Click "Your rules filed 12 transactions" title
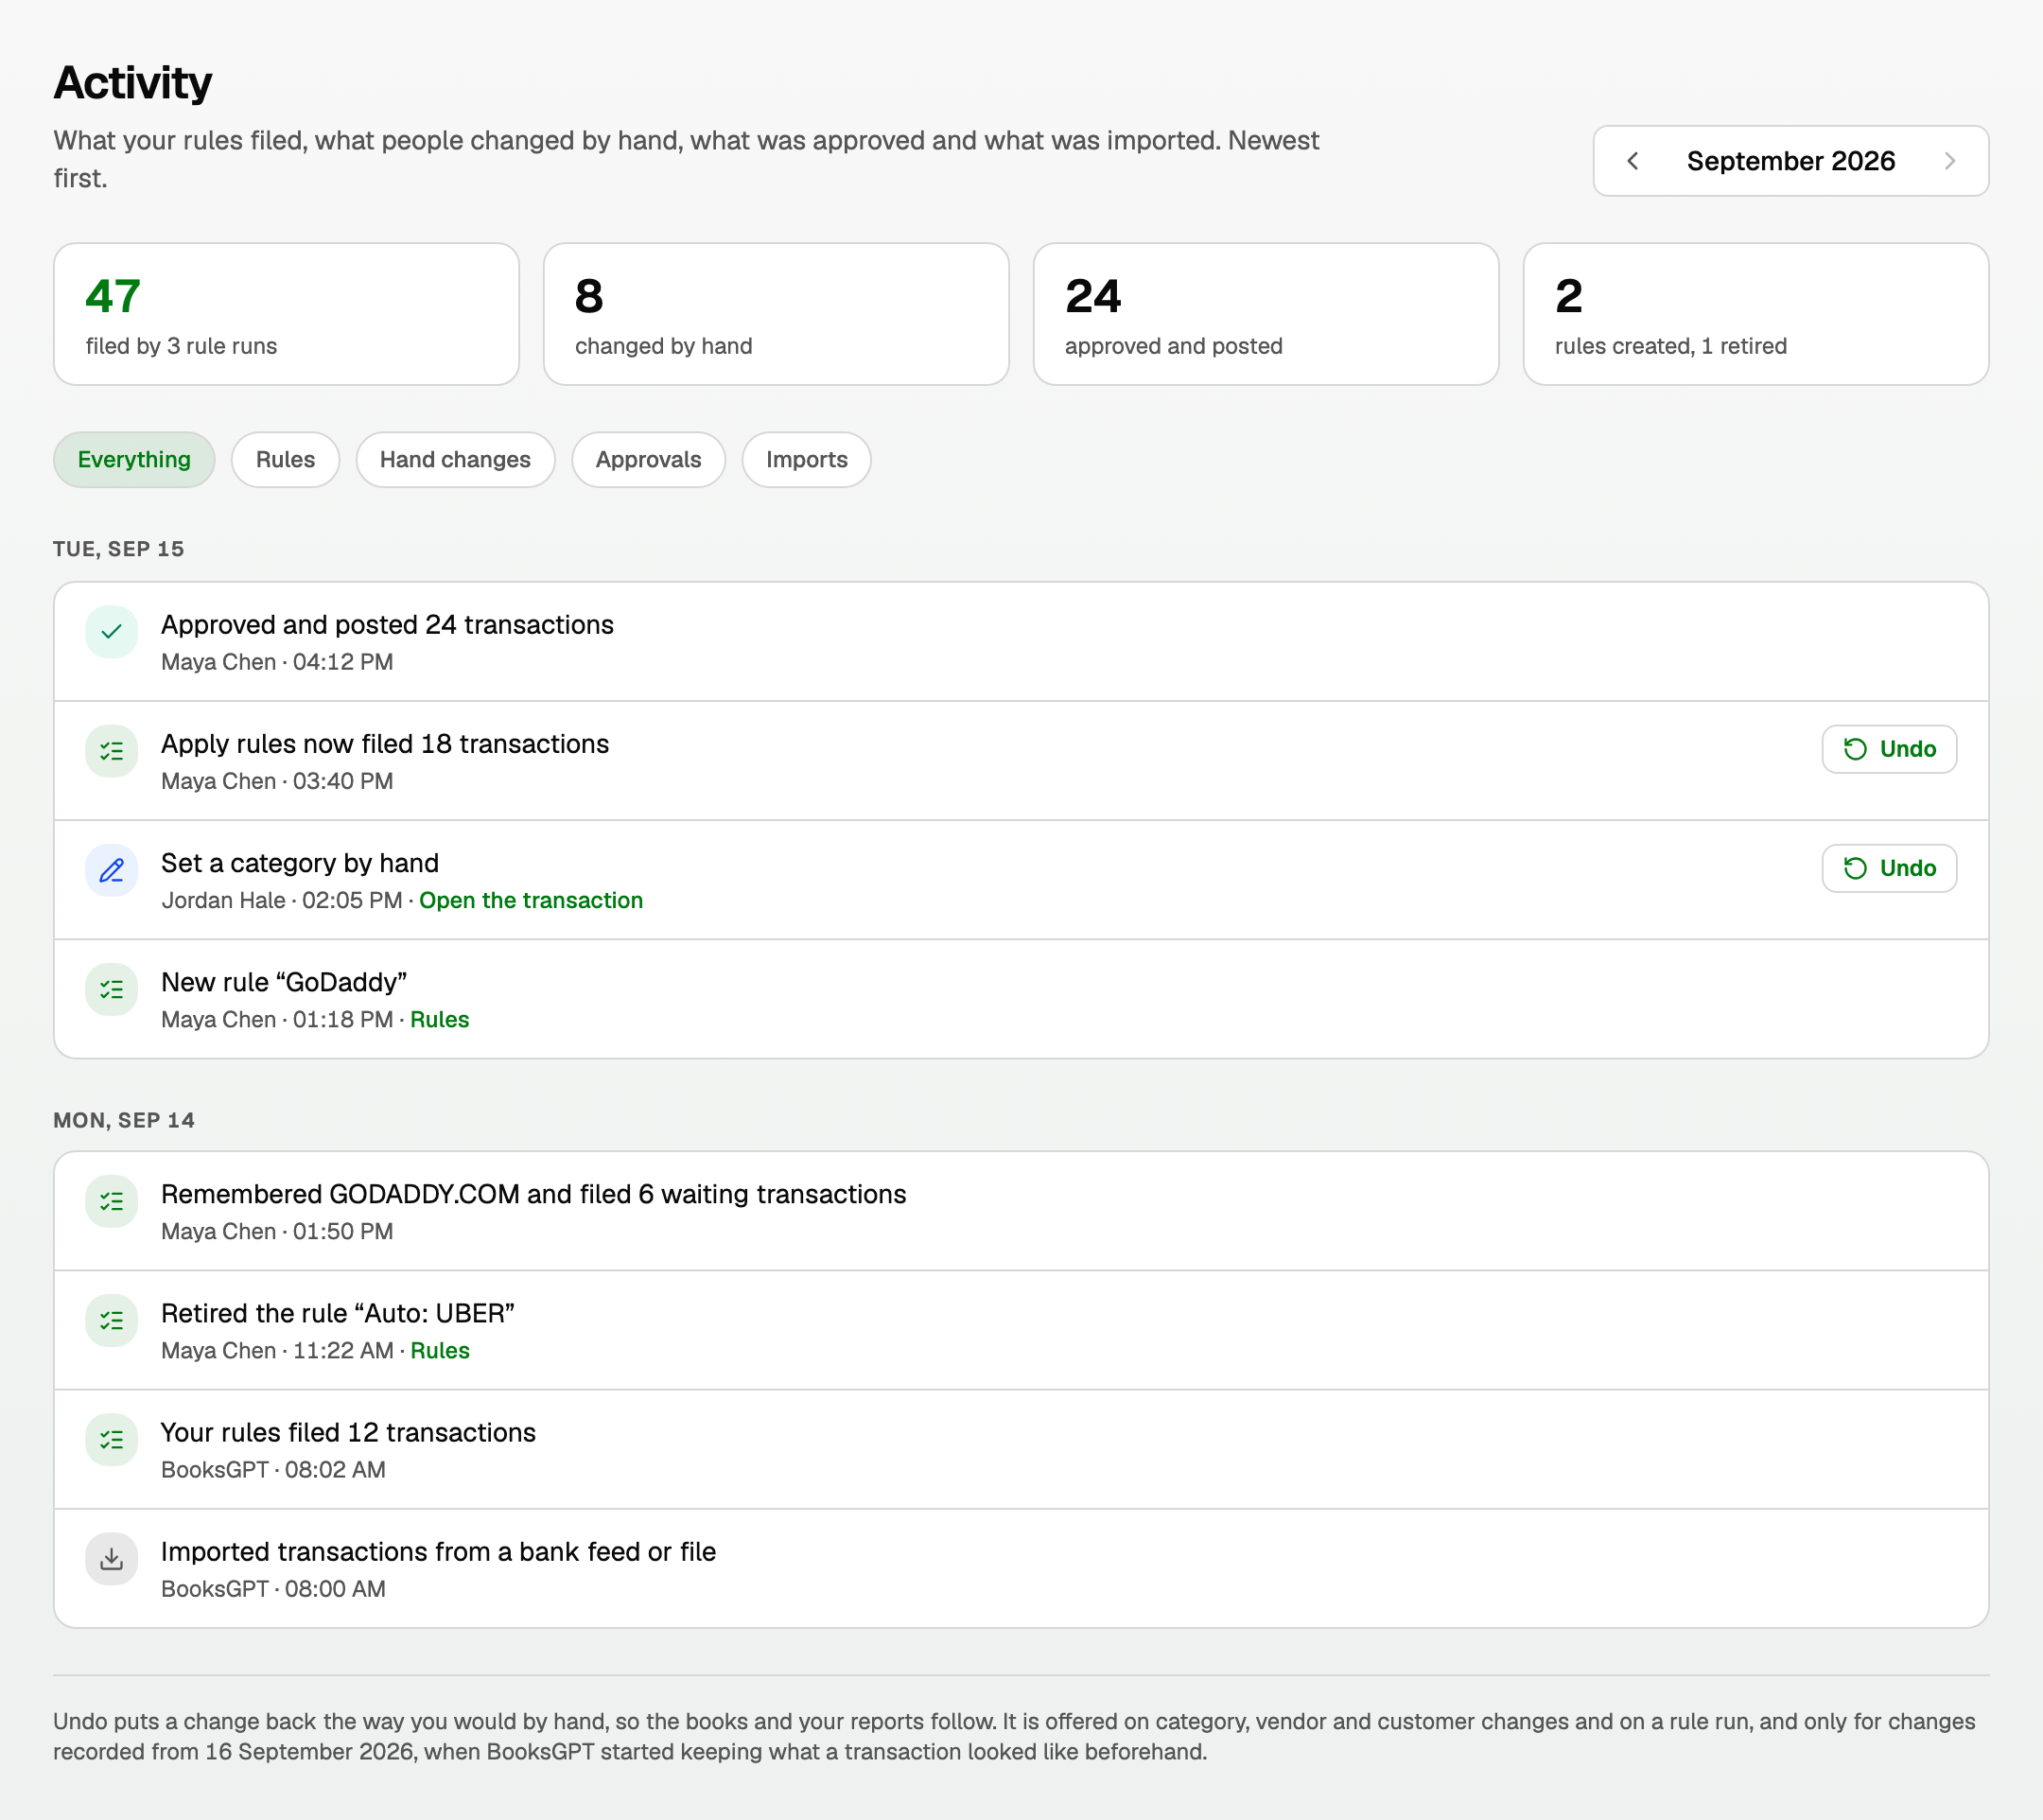This screenshot has height=1820, width=2043. (348, 1432)
